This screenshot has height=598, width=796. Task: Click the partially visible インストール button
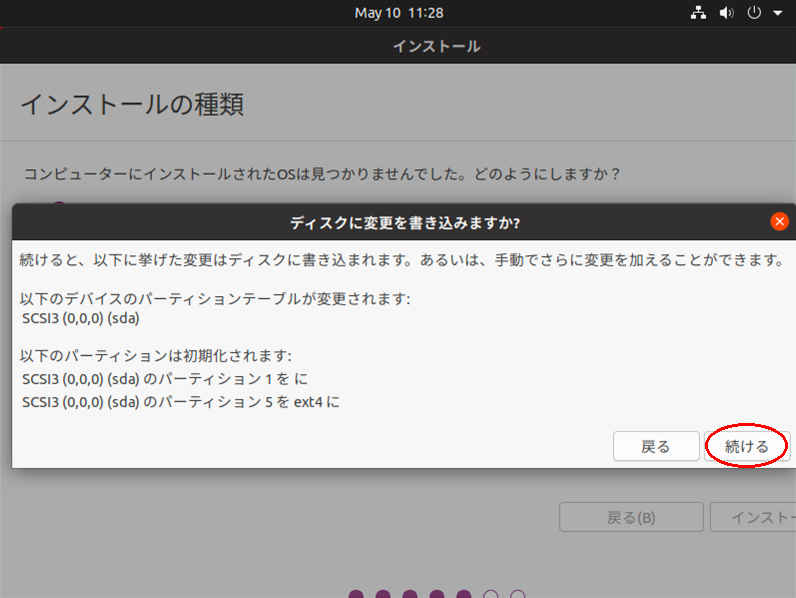pos(755,517)
